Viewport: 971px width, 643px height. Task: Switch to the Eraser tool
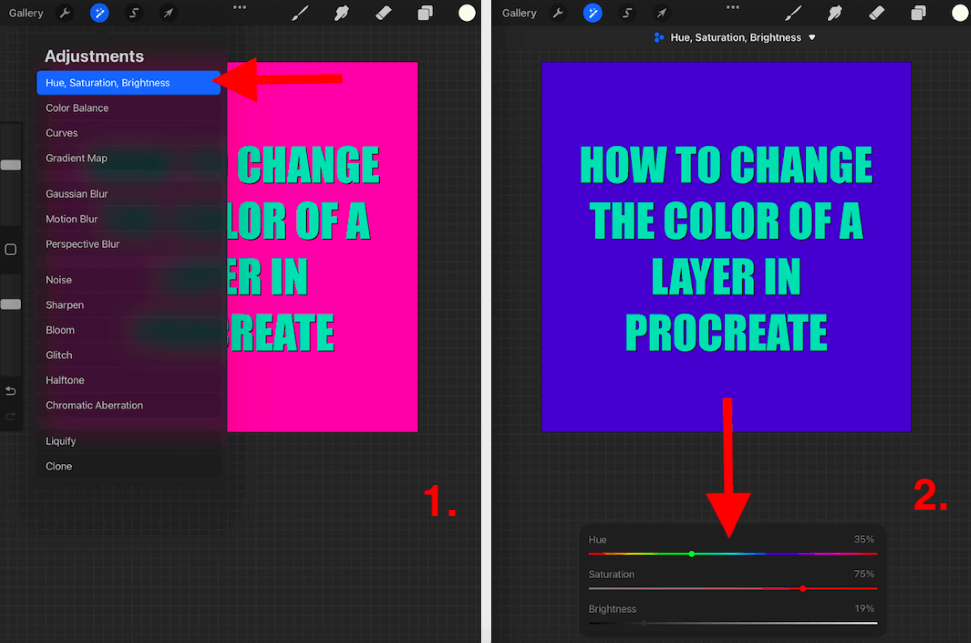pyautogui.click(x=382, y=12)
